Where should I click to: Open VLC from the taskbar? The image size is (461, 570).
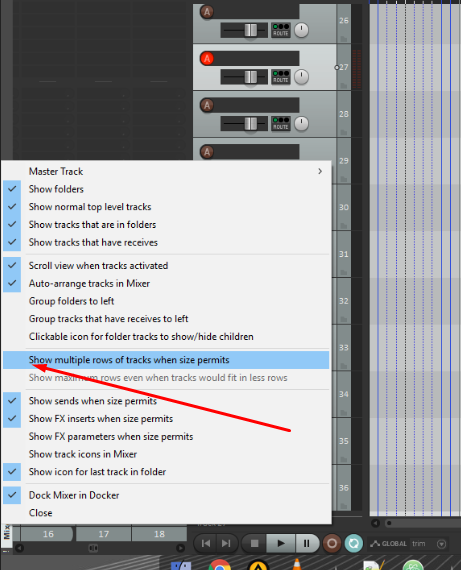(x=297, y=565)
